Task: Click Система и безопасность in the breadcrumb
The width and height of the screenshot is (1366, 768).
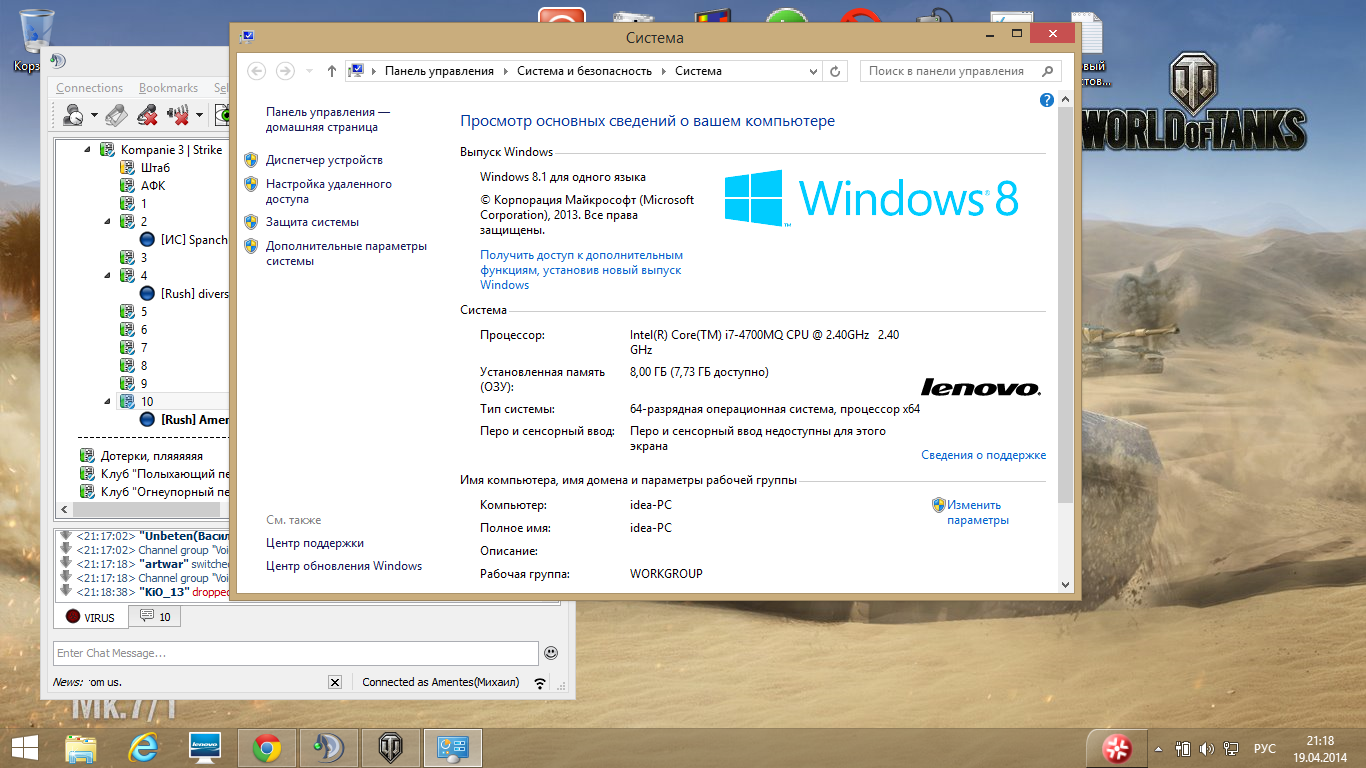Action: (x=584, y=71)
